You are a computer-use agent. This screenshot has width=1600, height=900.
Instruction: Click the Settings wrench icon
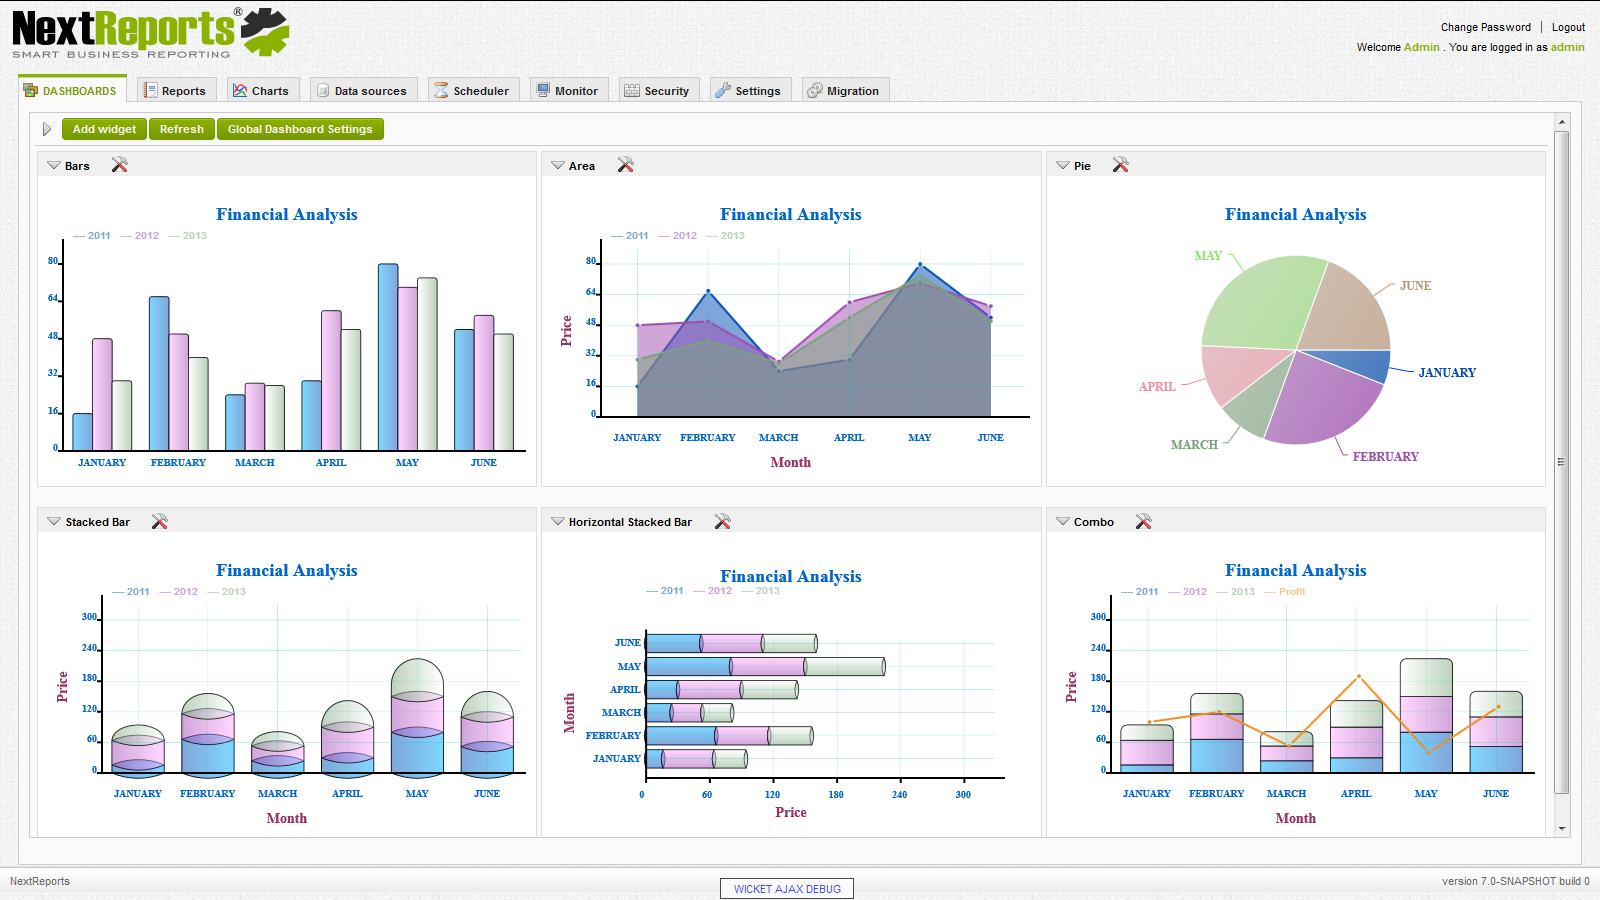click(723, 90)
